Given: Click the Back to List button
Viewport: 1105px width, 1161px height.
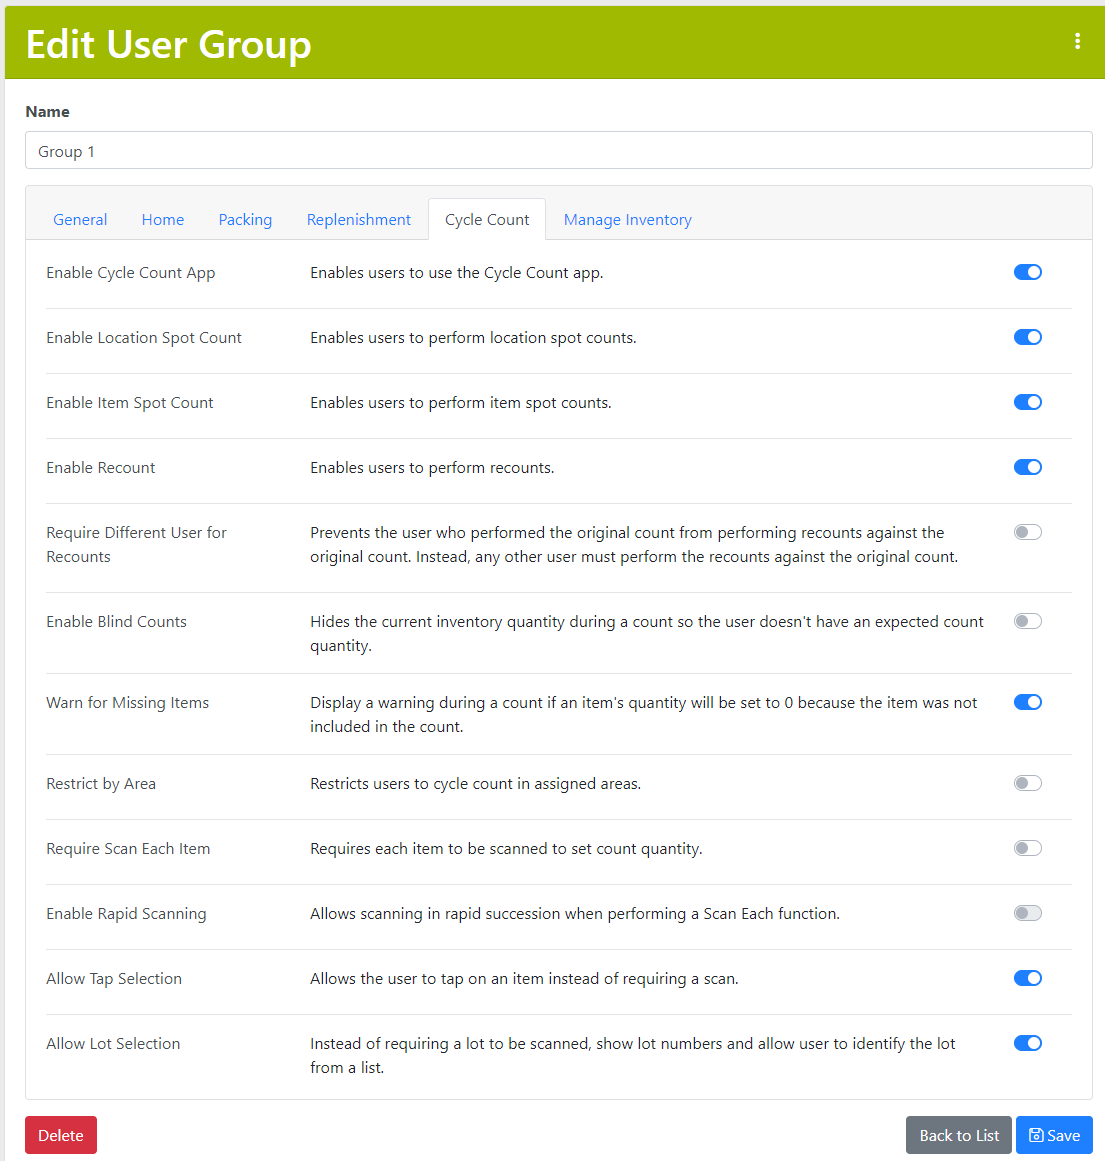Looking at the screenshot, I should click(958, 1135).
